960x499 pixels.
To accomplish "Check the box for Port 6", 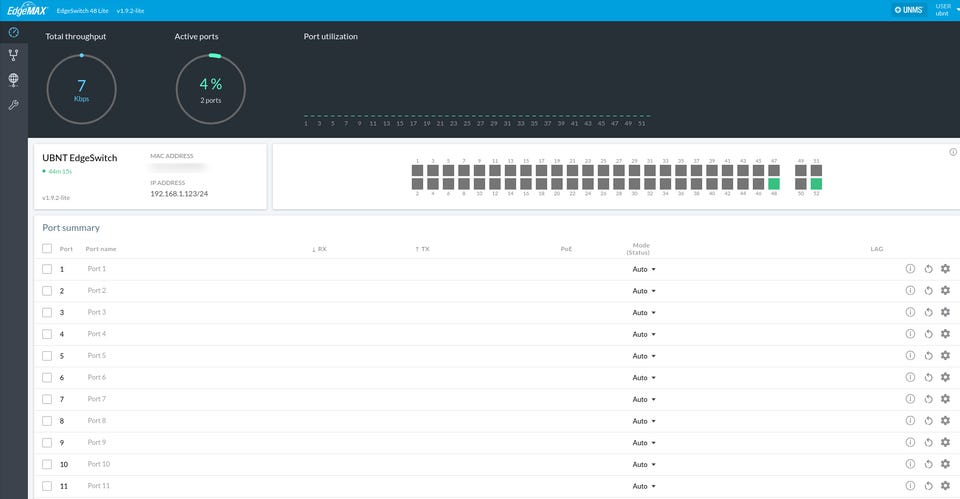I will pos(47,378).
